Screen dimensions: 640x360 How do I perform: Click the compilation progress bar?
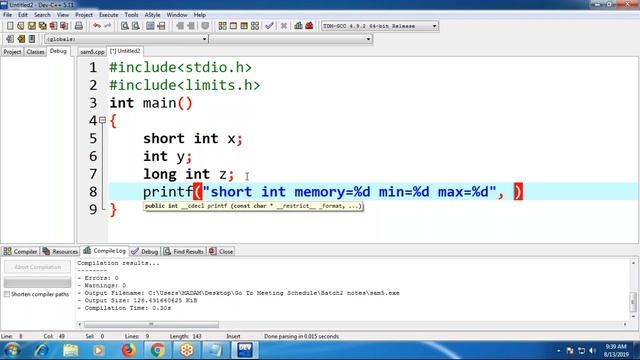(38, 282)
